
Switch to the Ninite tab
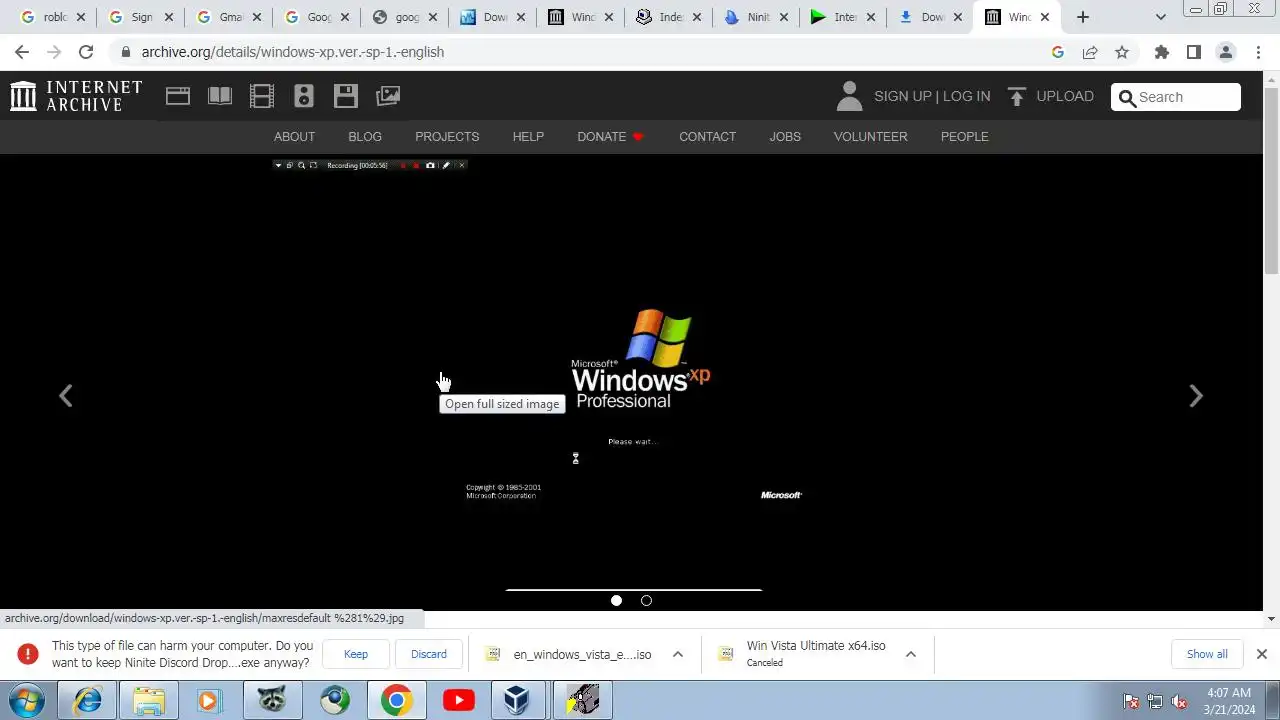point(755,17)
